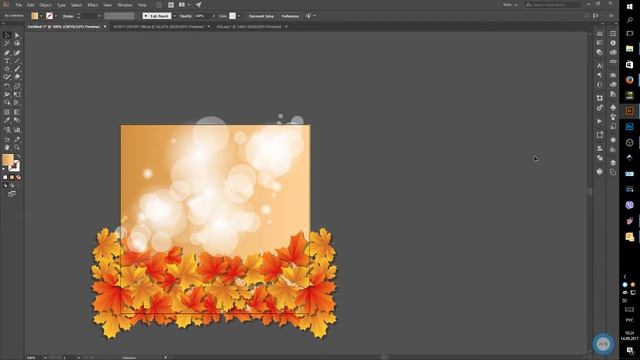Set paint mode to Color
Viewport: 640px width, 360px height.
click(x=5, y=178)
